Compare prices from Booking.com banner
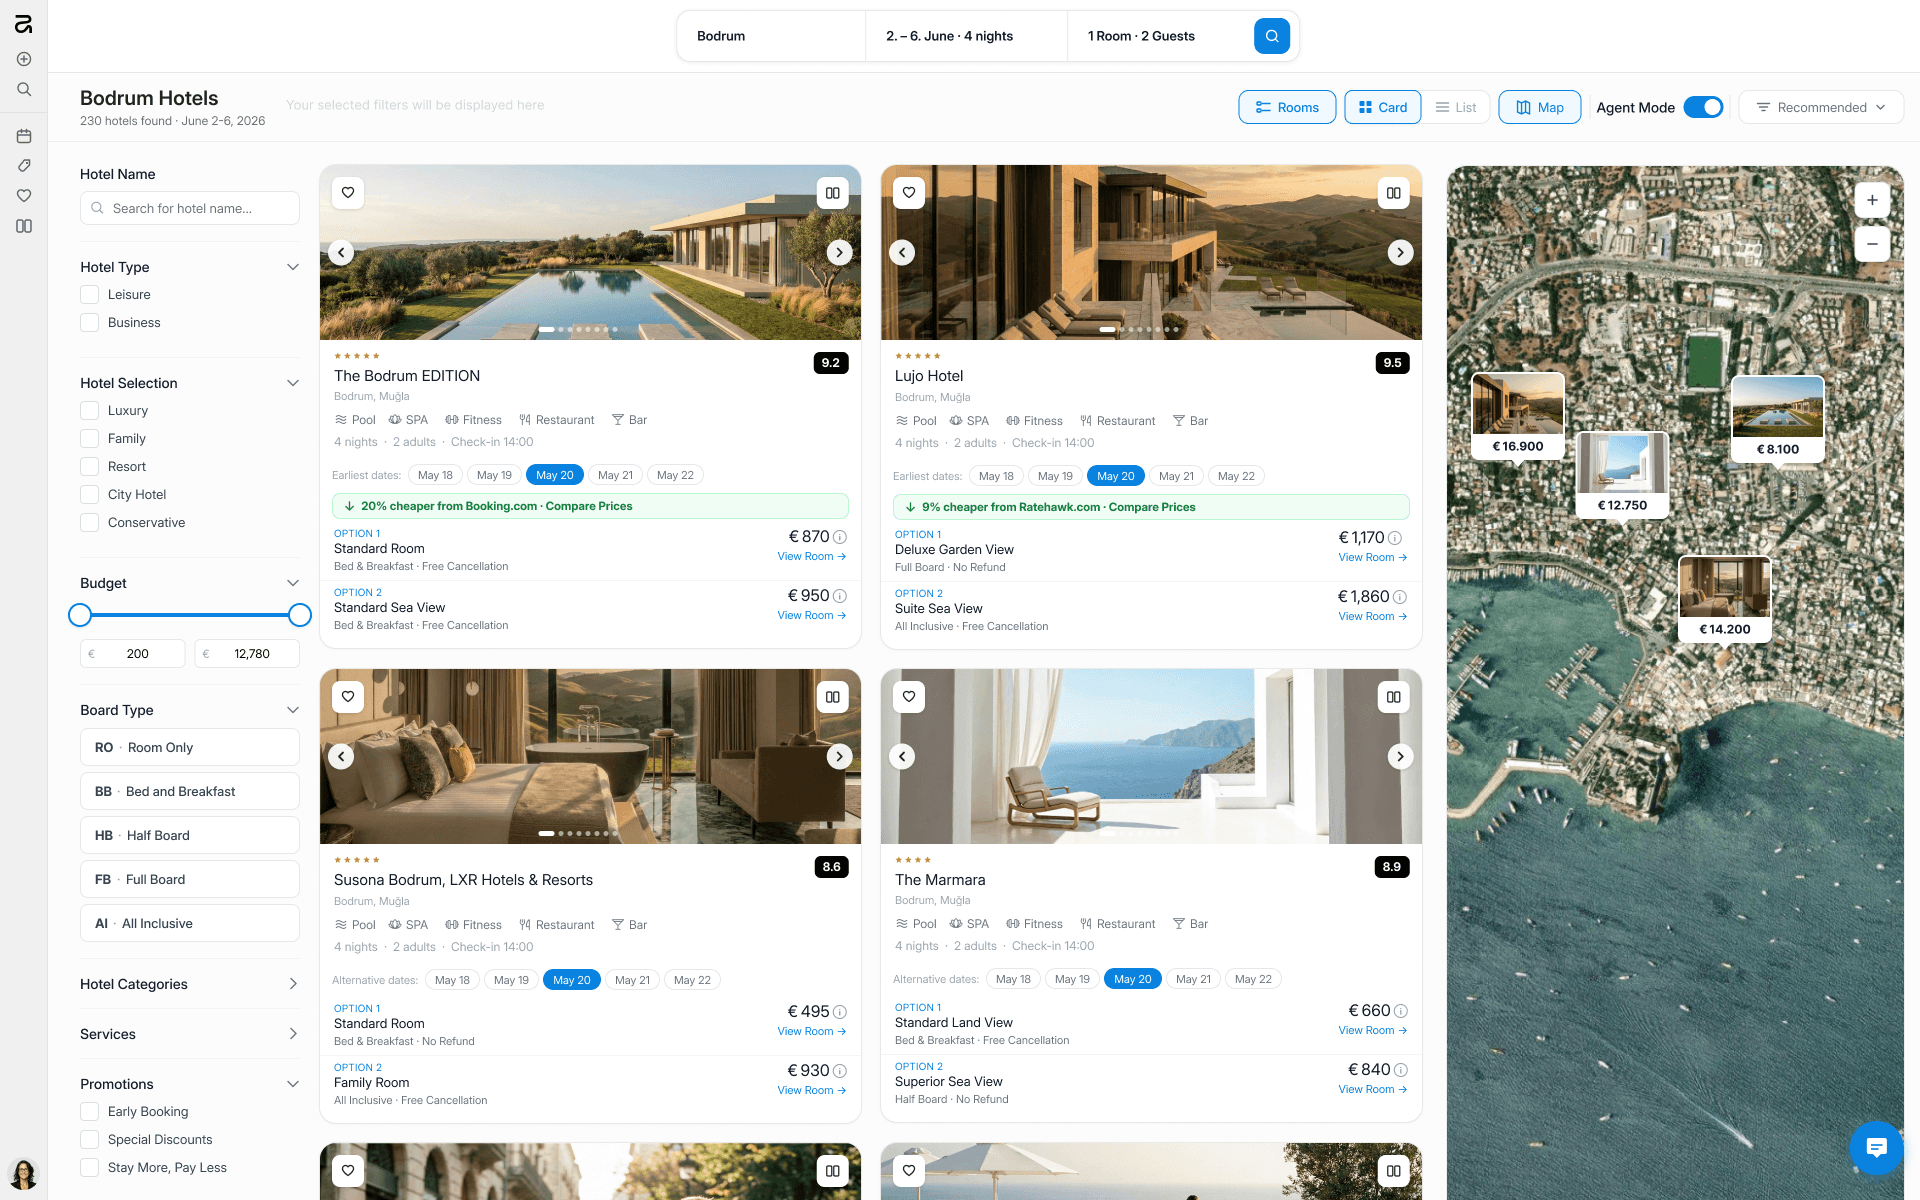The width and height of the screenshot is (1920, 1200). (590, 506)
